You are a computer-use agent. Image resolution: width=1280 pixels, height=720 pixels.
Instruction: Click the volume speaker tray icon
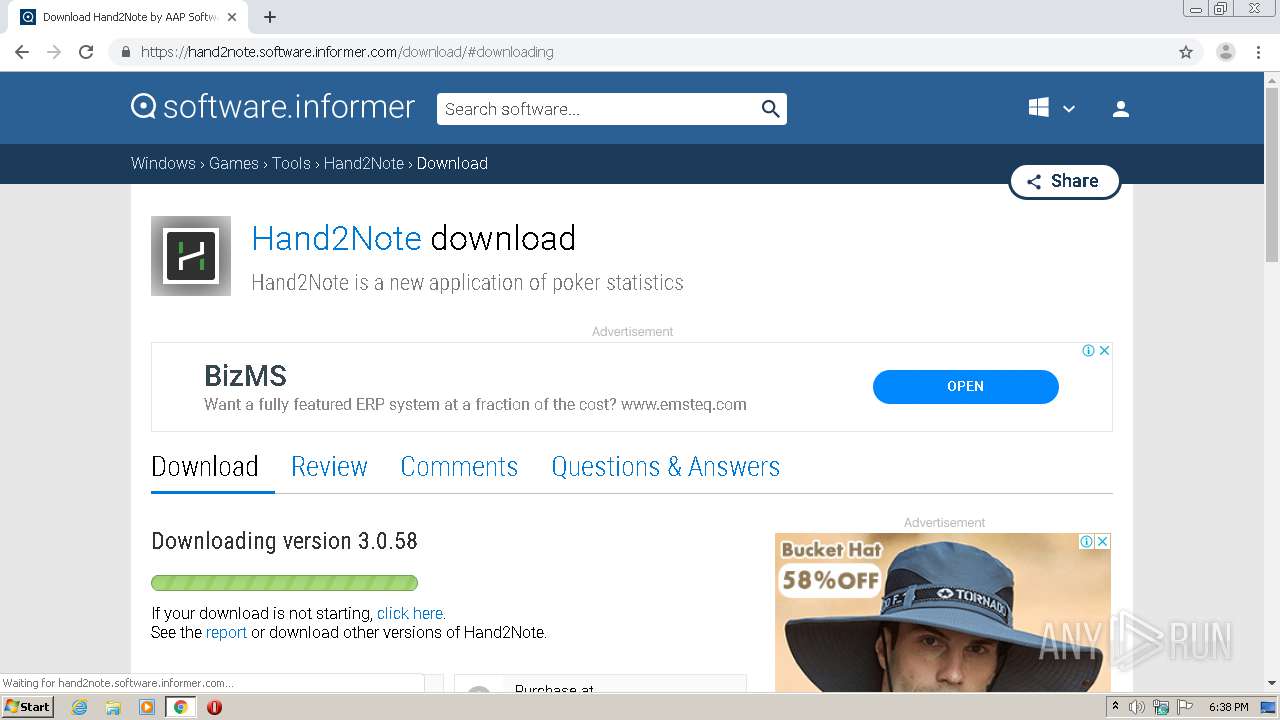pos(1137,707)
